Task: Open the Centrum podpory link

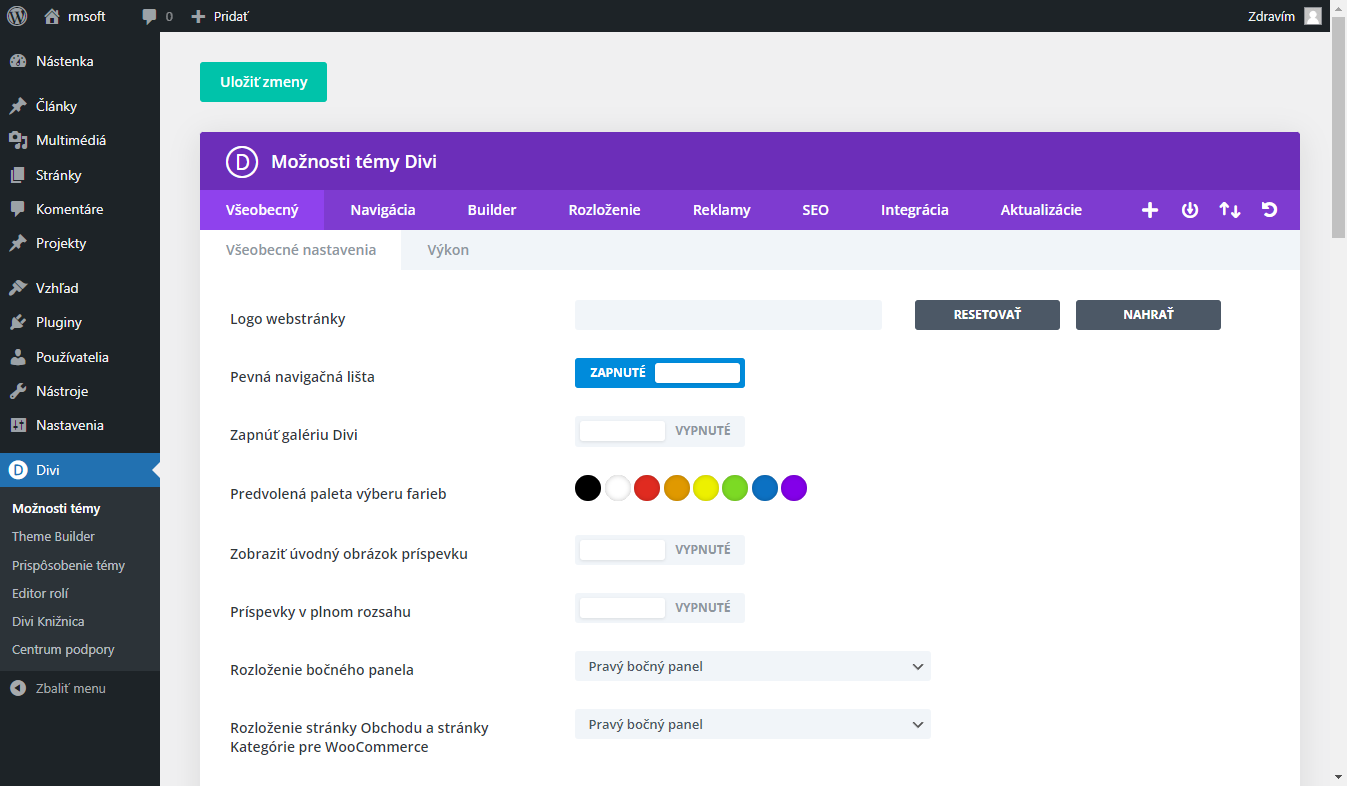Action: [x=63, y=649]
